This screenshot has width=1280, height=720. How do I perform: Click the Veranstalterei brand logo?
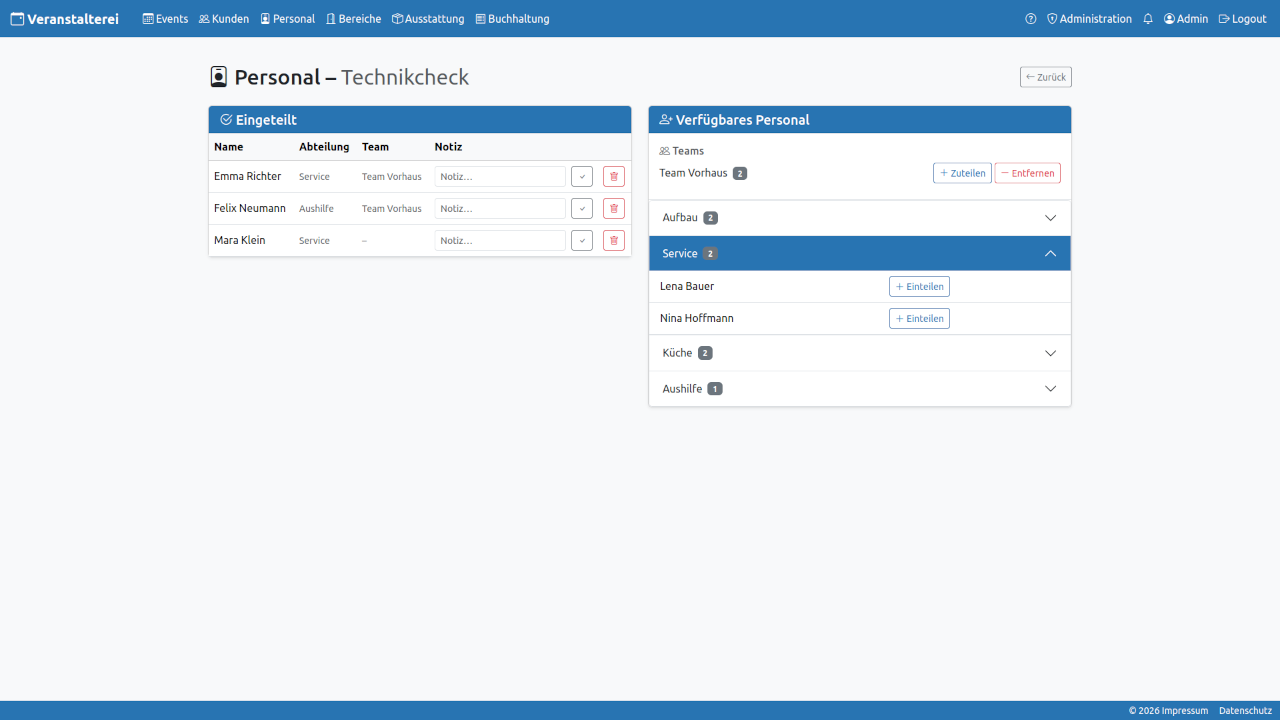click(64, 19)
